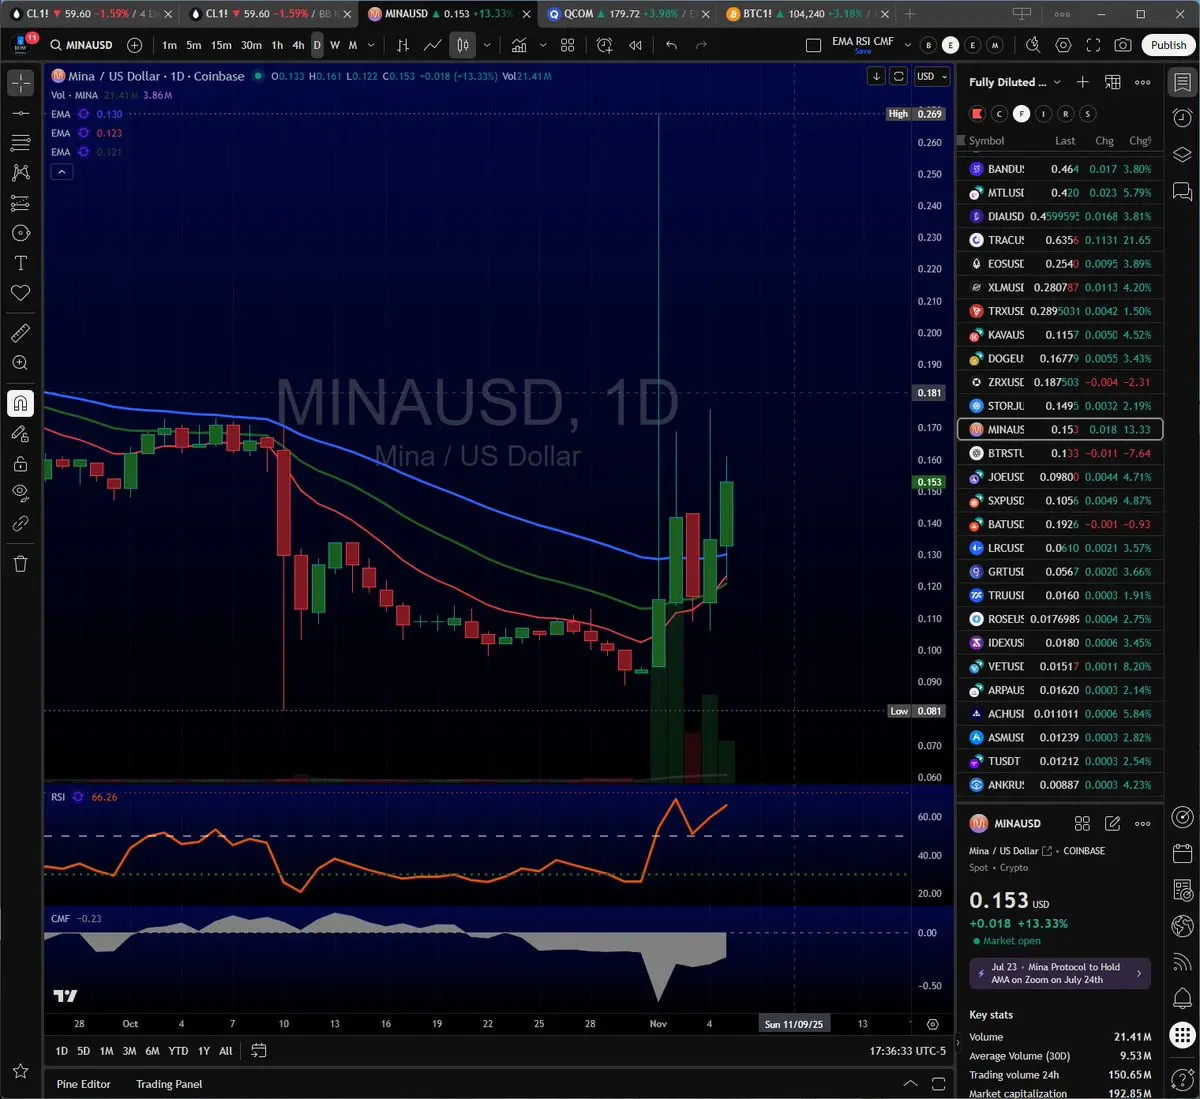Image resolution: width=1200 pixels, height=1099 pixels.
Task: Open the Indicators menu icon
Action: (x=519, y=45)
